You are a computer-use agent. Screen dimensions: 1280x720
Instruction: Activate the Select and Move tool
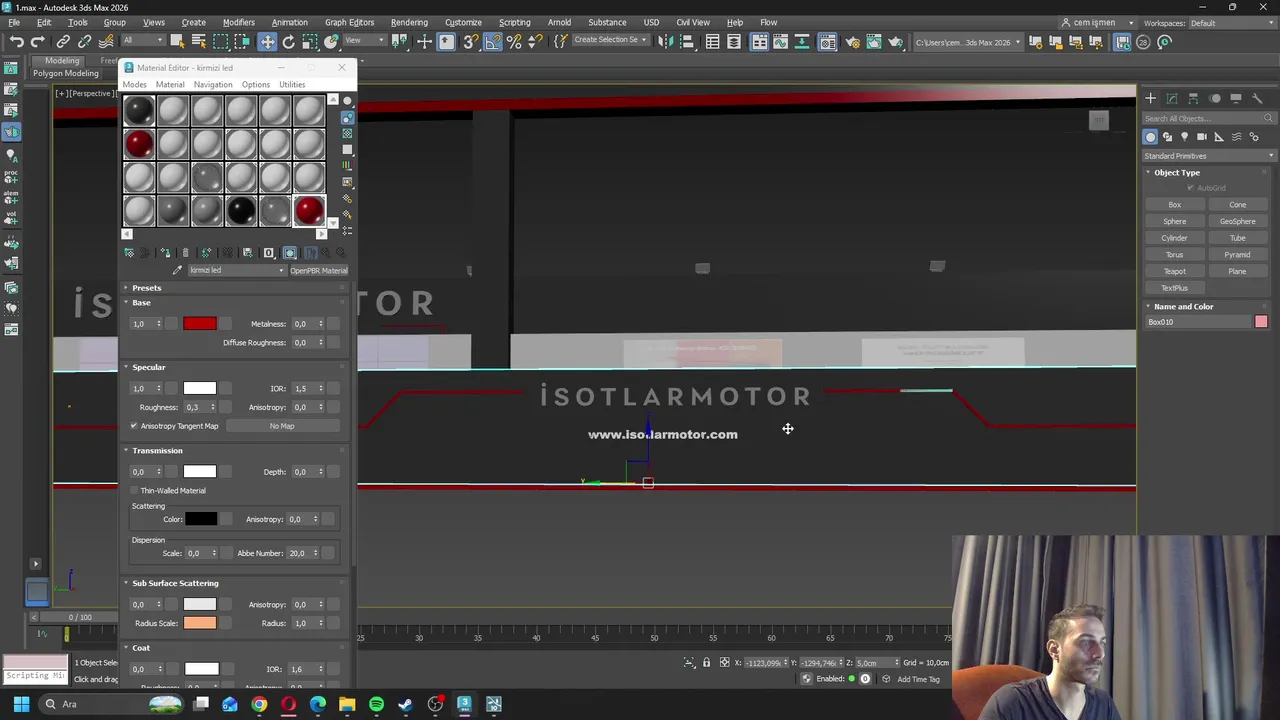click(x=267, y=42)
